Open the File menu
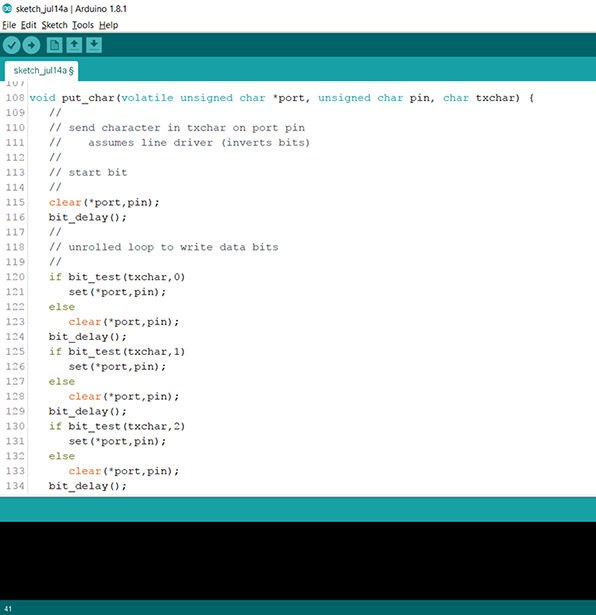The image size is (596, 615). tap(9, 25)
